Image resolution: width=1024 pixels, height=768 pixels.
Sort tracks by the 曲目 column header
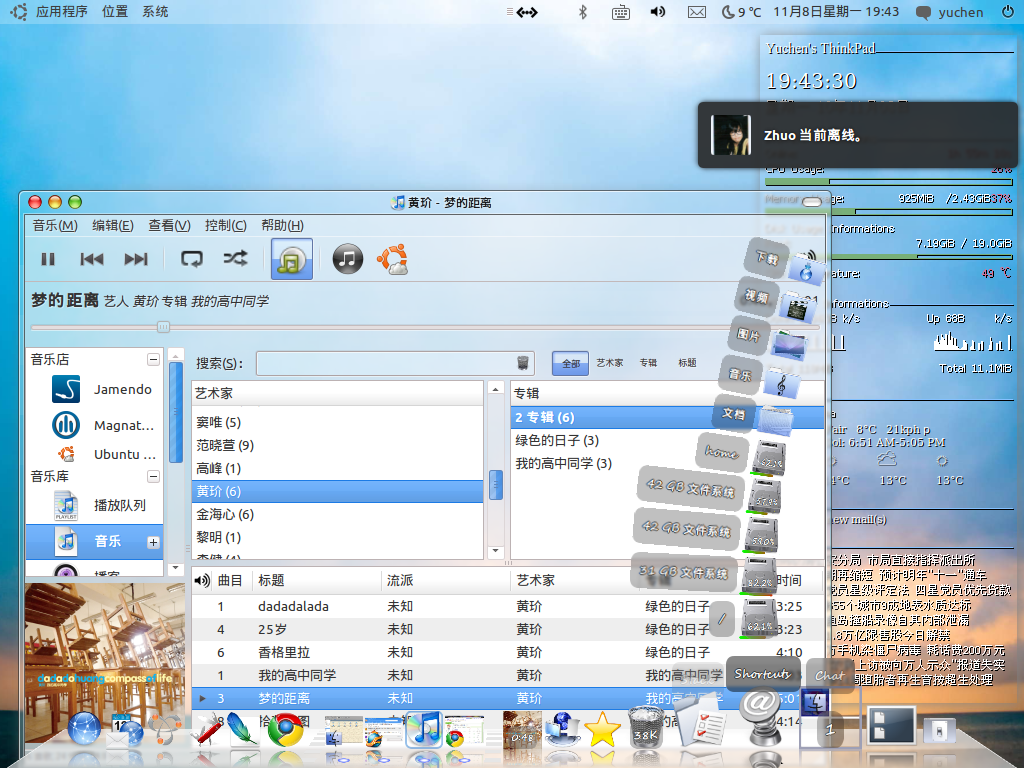point(230,581)
